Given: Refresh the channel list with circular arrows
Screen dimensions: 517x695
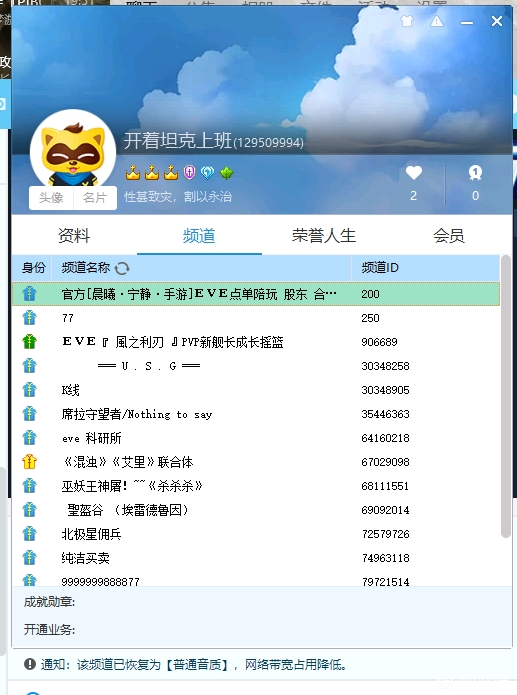Looking at the screenshot, I should coord(122,268).
